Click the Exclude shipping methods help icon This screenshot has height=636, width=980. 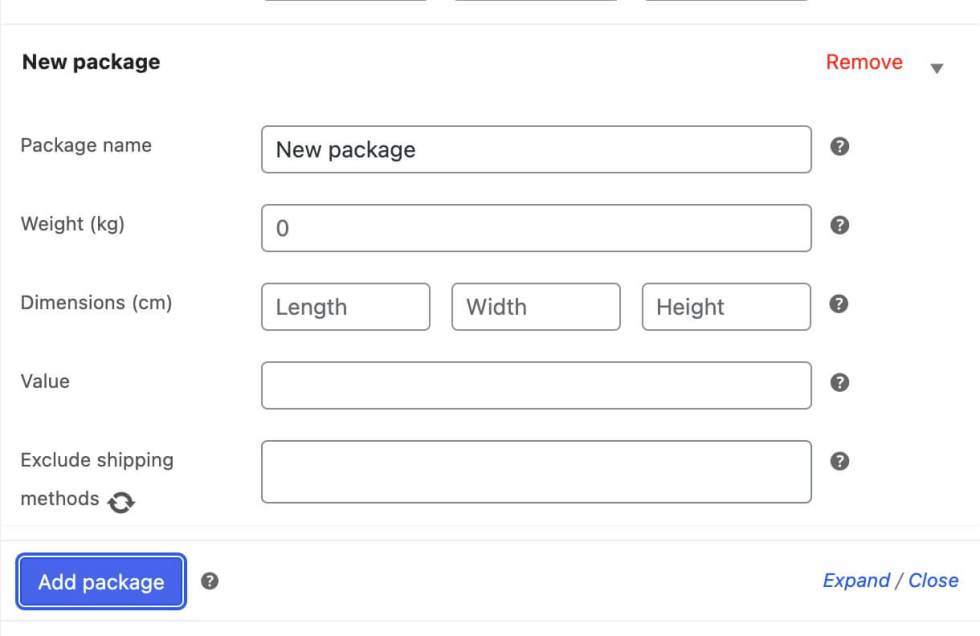click(x=840, y=461)
